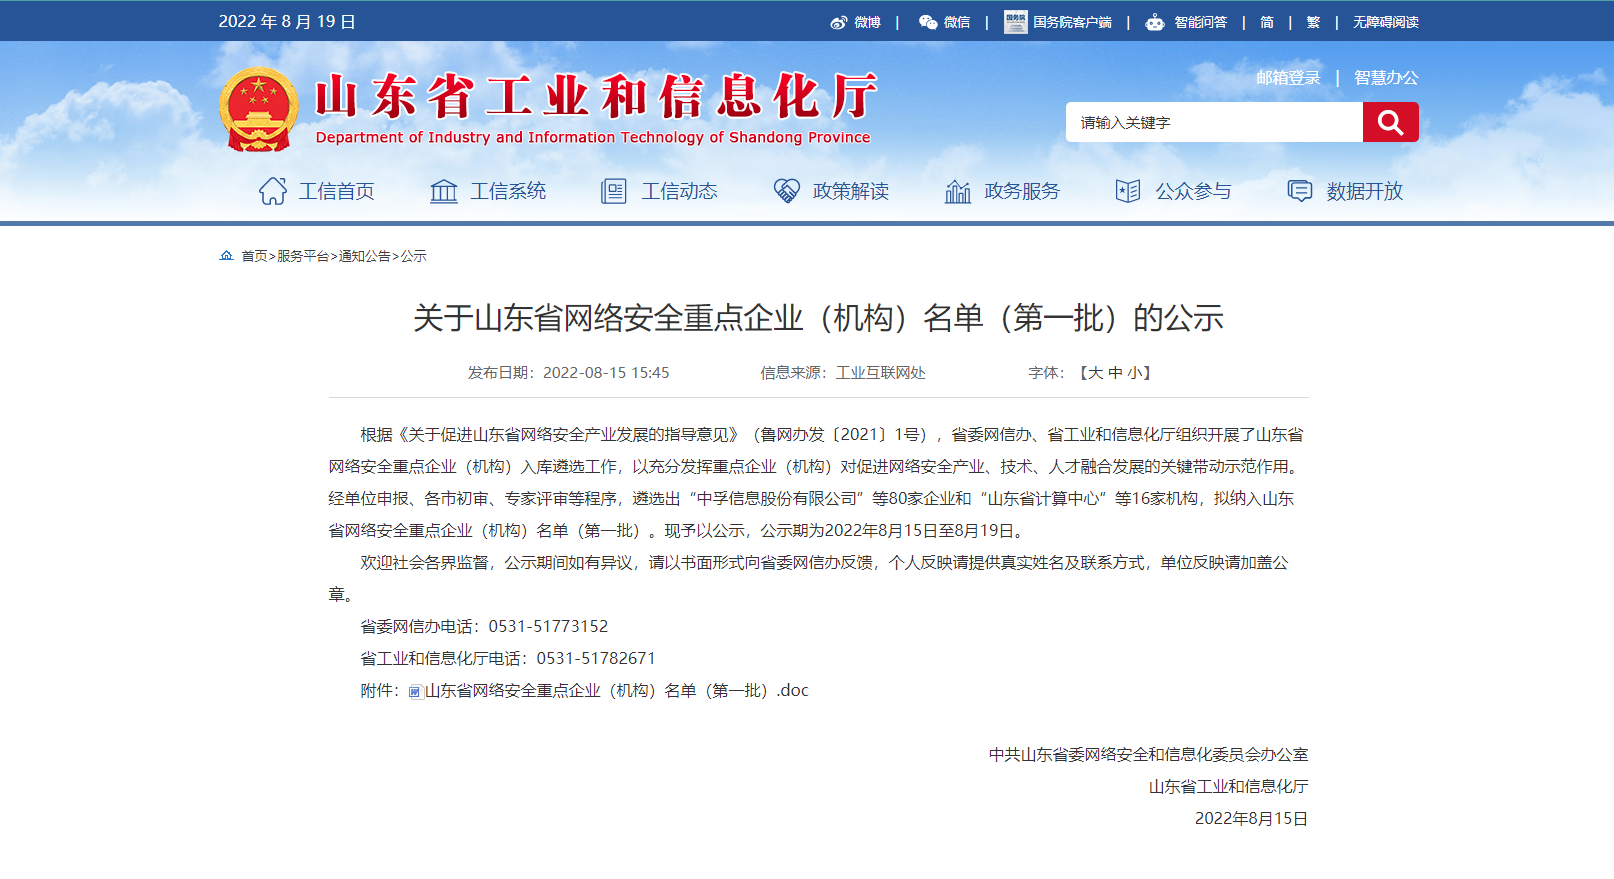Click the home icon beside 工信首页
Screen dimensions: 1614x879
coord(273,191)
